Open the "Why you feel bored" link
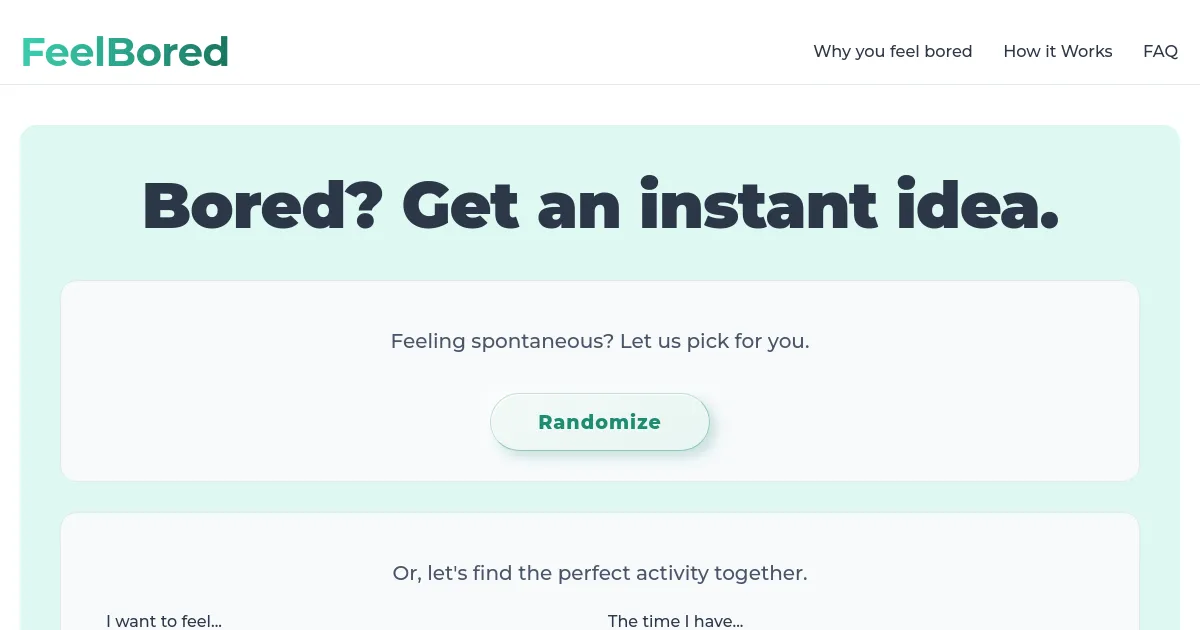Viewport: 1200px width, 630px height. point(892,51)
